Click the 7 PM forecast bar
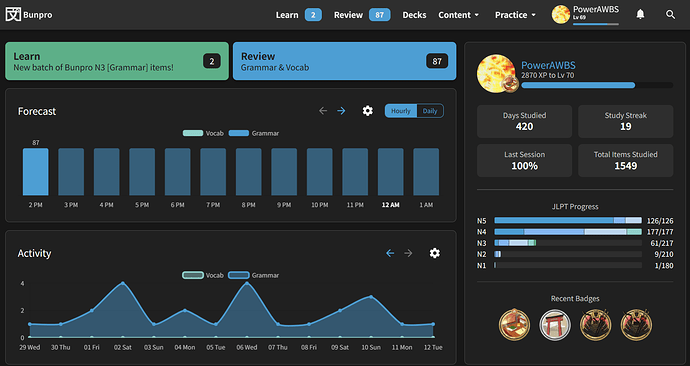690x366 pixels. (213, 172)
